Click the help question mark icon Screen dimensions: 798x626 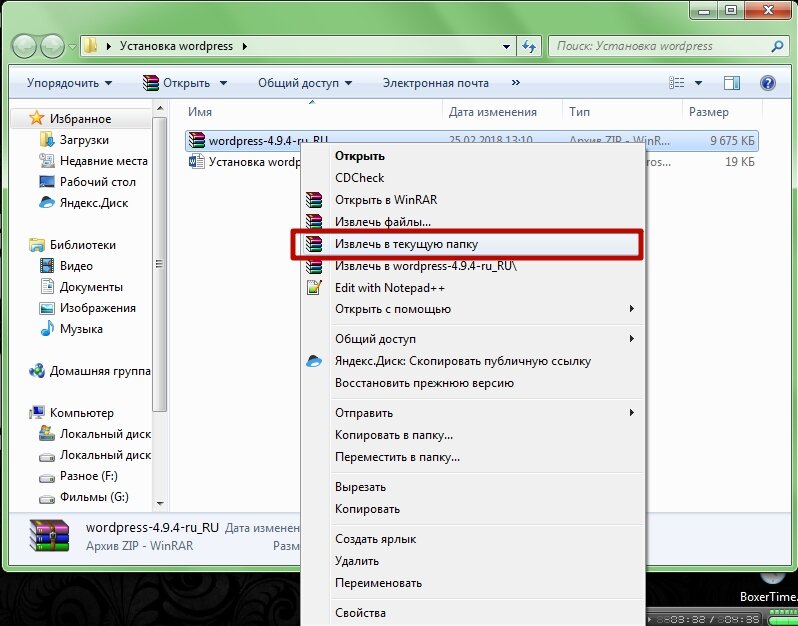point(767,83)
